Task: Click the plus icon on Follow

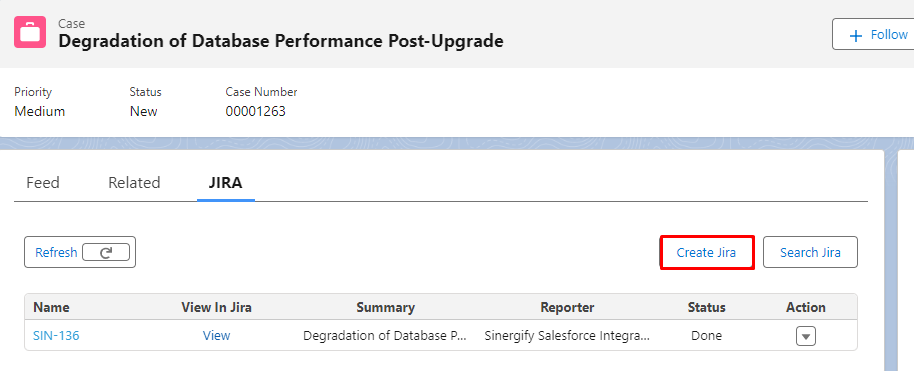Action: pos(856,36)
